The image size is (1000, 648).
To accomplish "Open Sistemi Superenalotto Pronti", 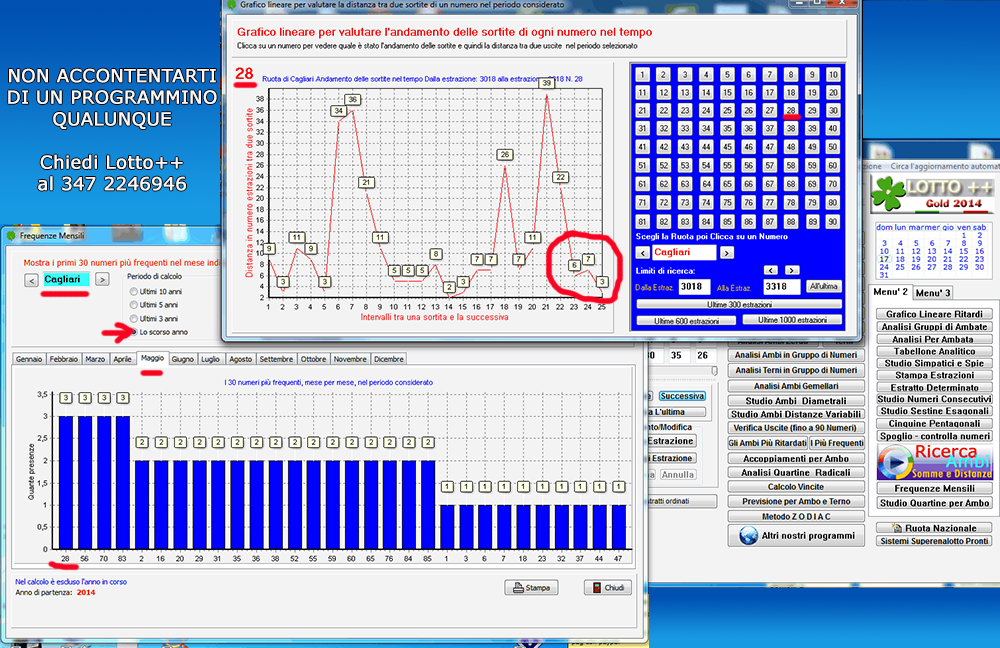I will (x=934, y=541).
